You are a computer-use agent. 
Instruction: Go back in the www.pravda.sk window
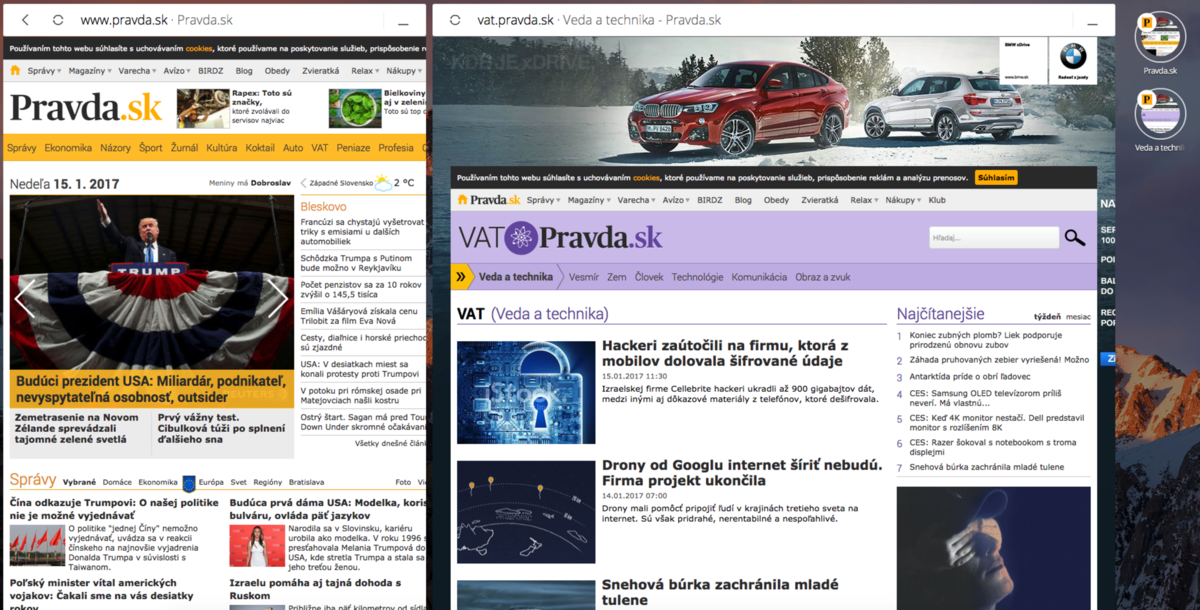pos(25,20)
